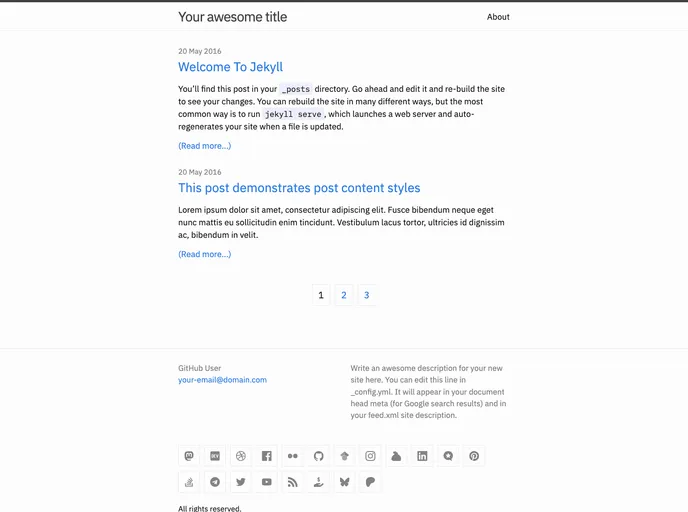Open the Mastodon social icon
This screenshot has height=512, width=688.
pyautogui.click(x=189, y=456)
